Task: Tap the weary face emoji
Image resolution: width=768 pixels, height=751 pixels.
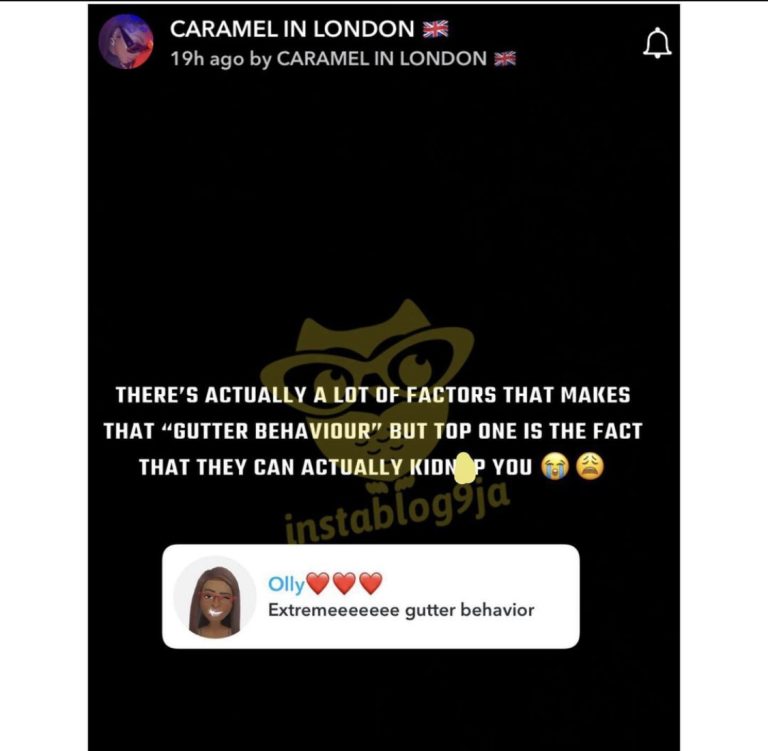Action: 590,466
